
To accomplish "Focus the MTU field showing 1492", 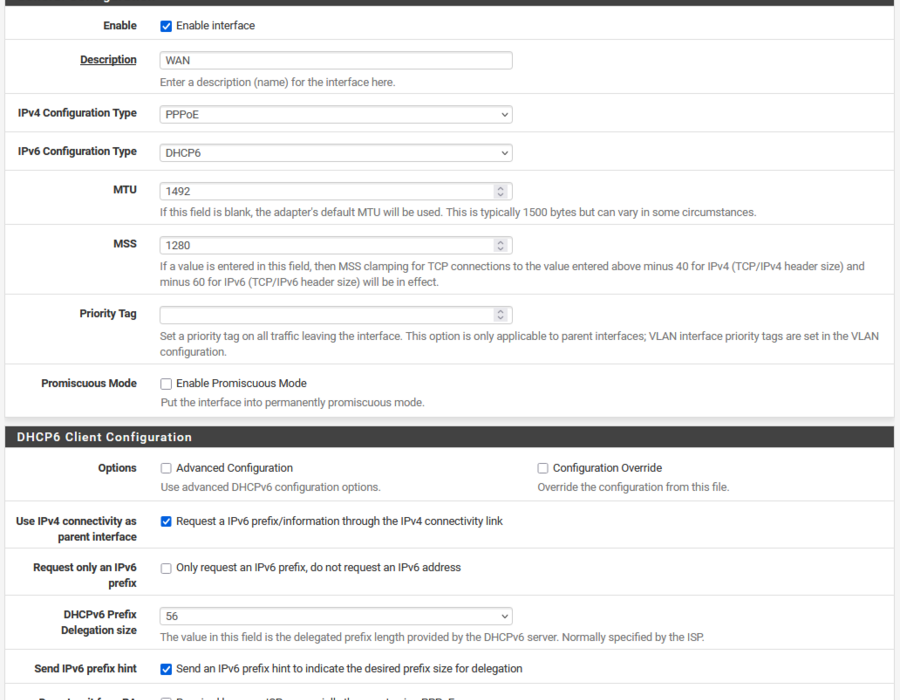I will 336,192.
